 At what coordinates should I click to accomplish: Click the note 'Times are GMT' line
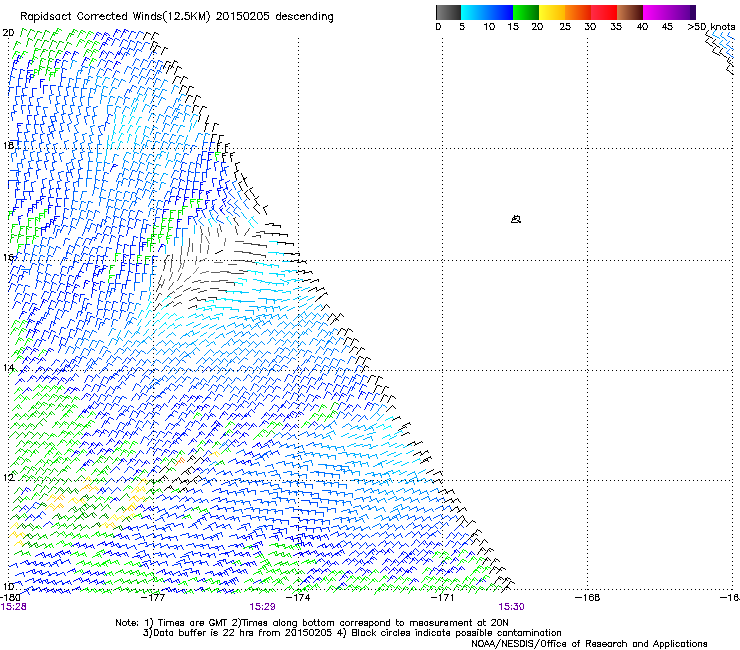click(x=312, y=623)
